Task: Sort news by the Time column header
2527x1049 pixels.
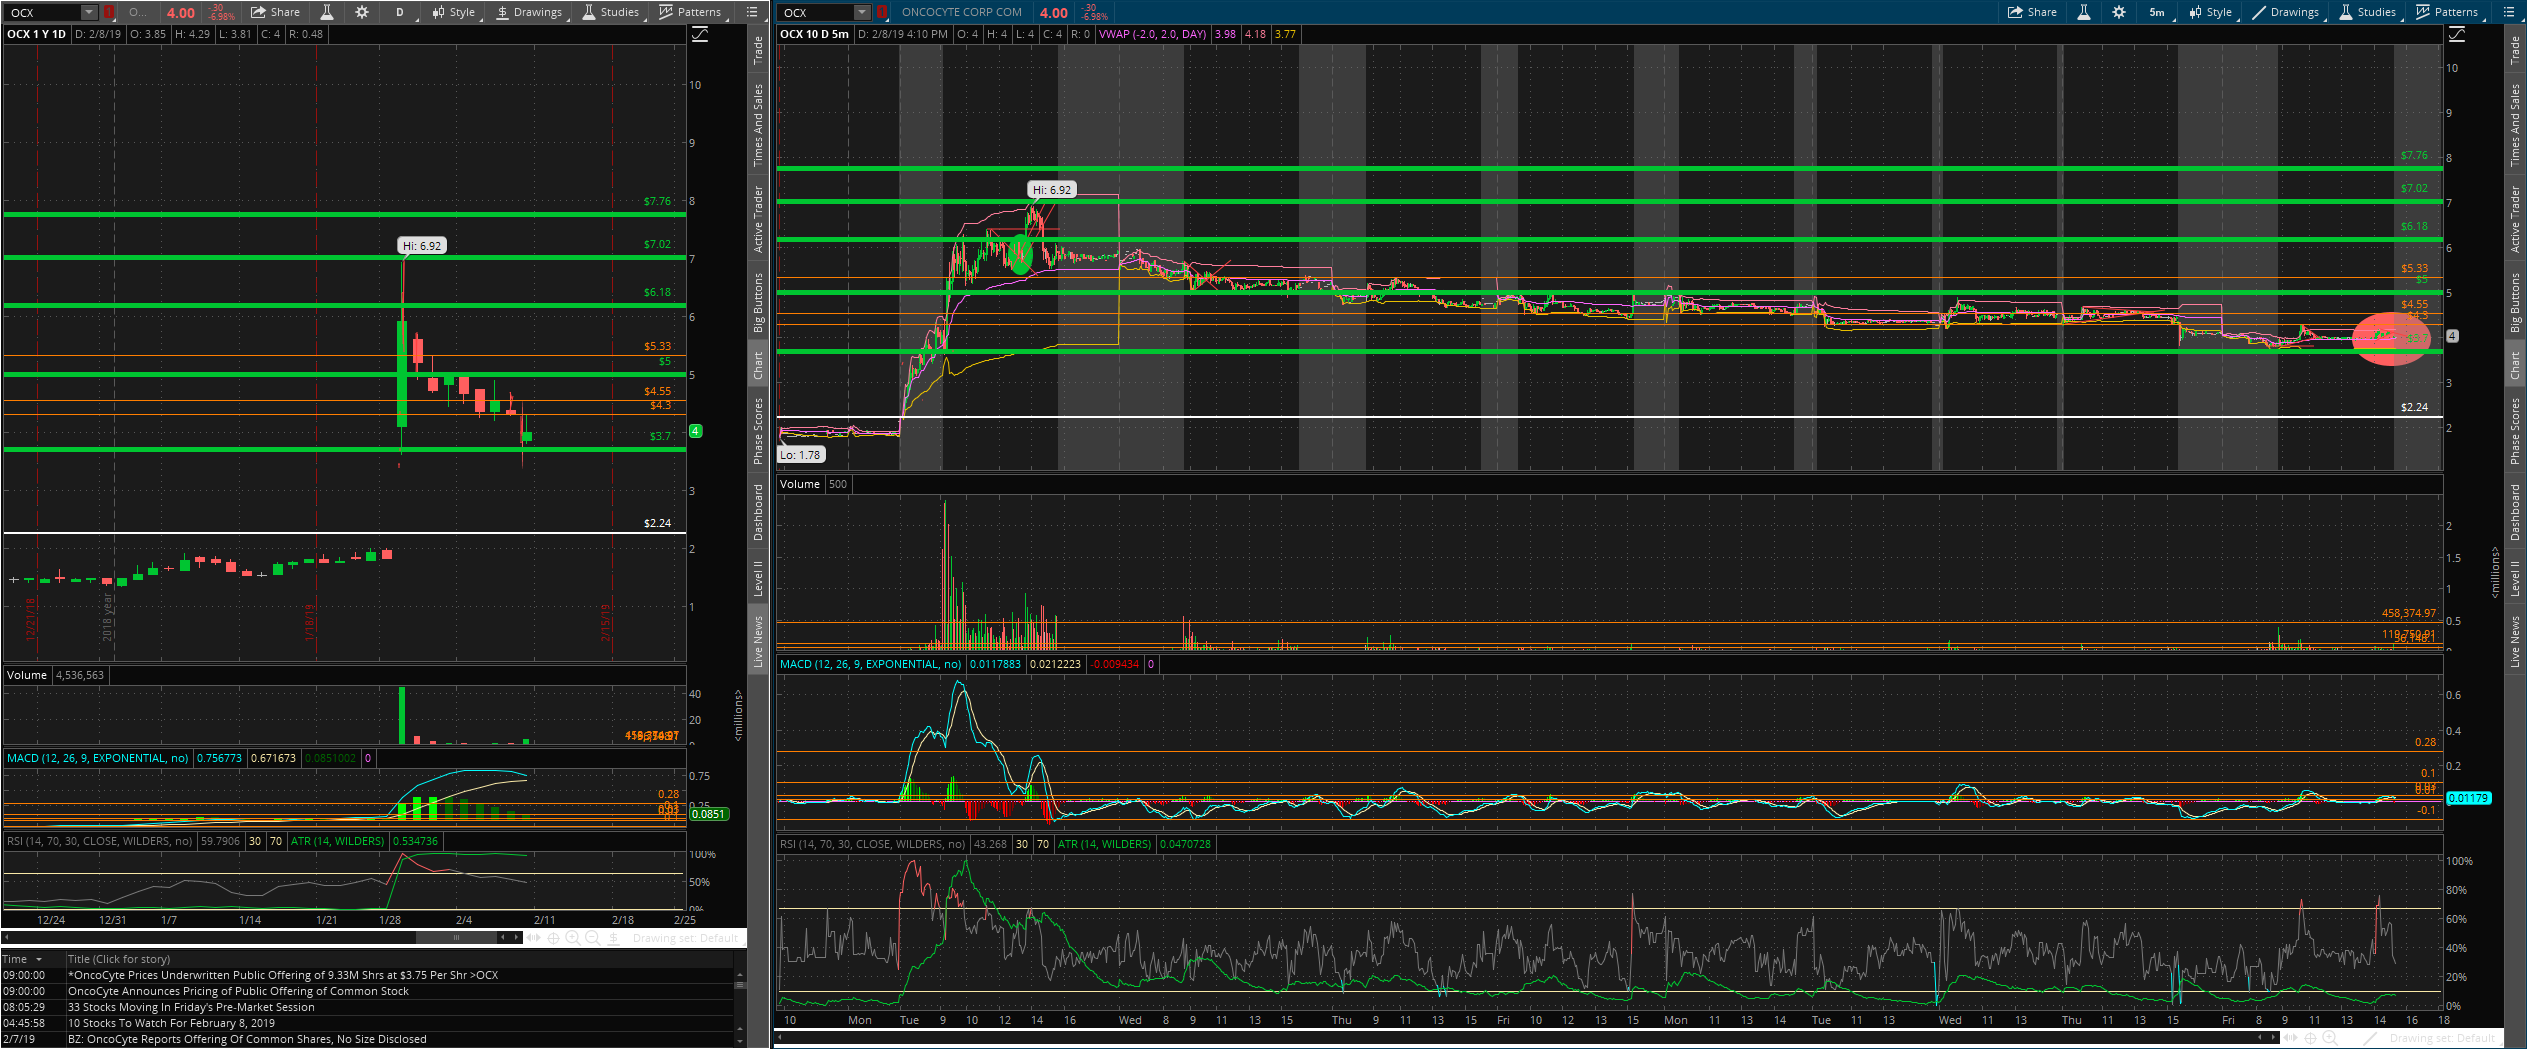Action: pyautogui.click(x=22, y=959)
